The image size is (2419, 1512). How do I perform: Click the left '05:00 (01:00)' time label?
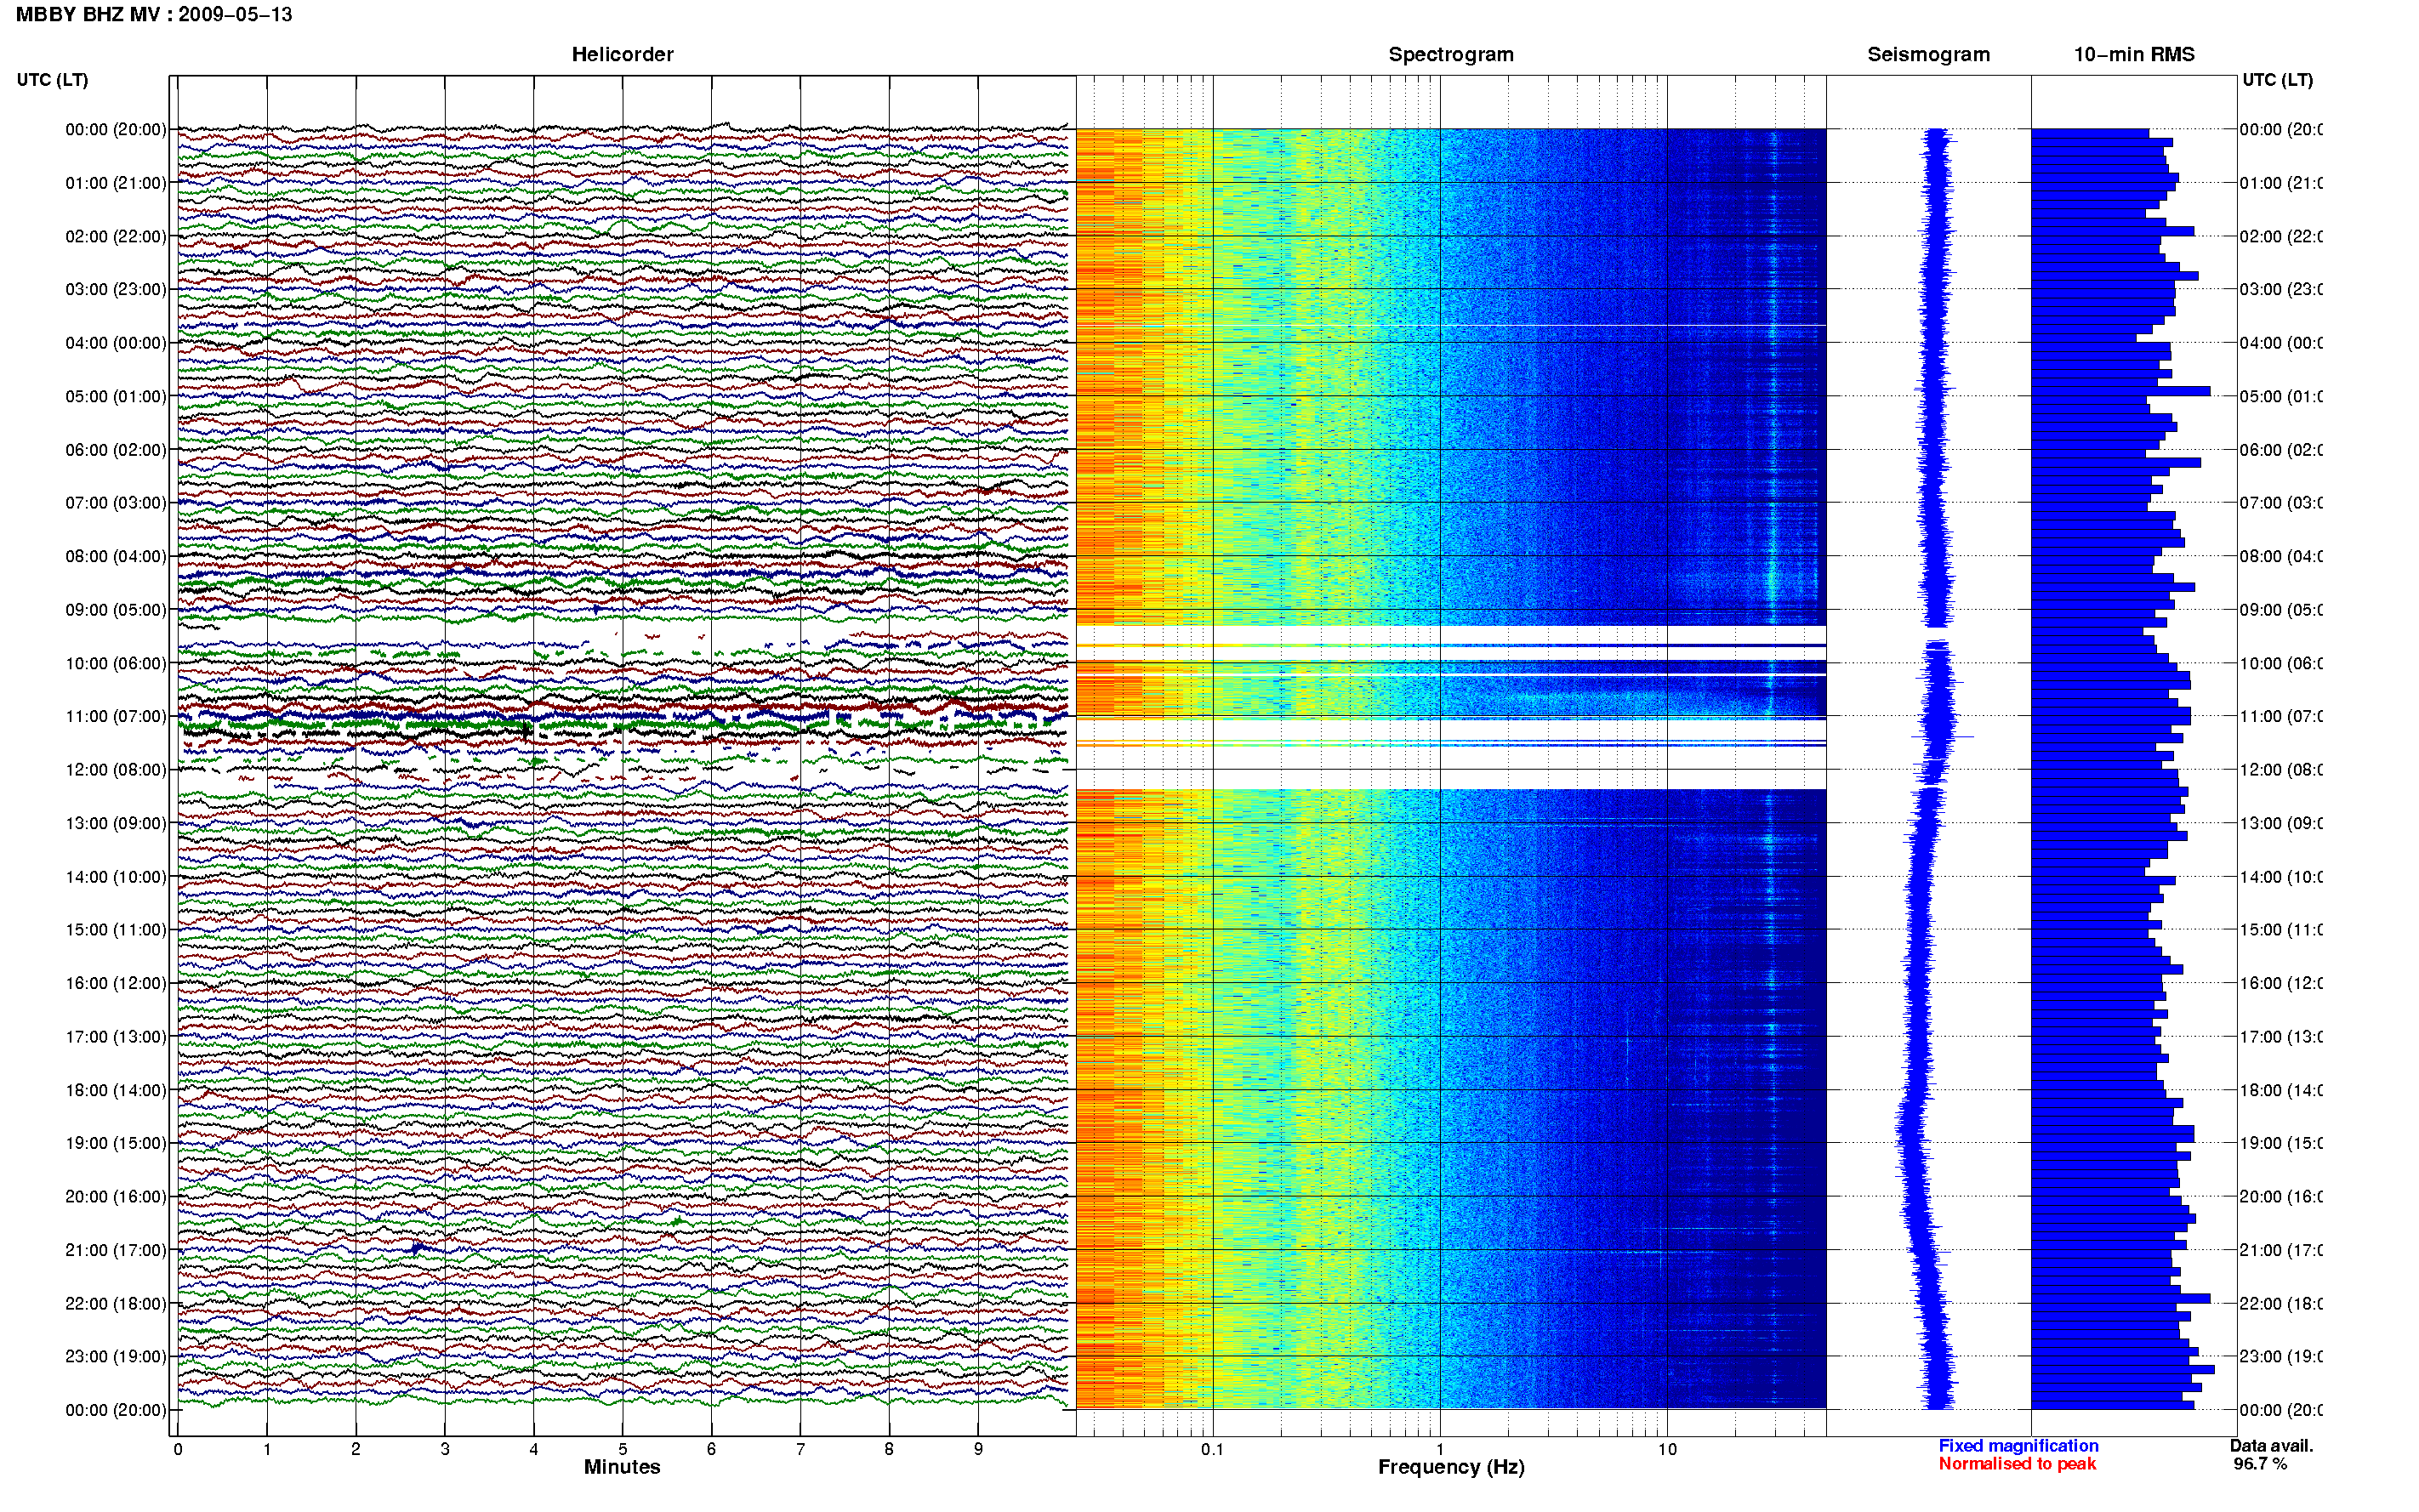(116, 396)
